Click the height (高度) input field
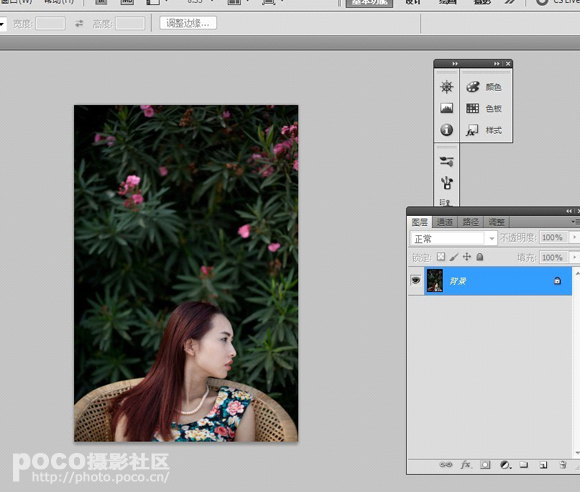 coord(130,24)
